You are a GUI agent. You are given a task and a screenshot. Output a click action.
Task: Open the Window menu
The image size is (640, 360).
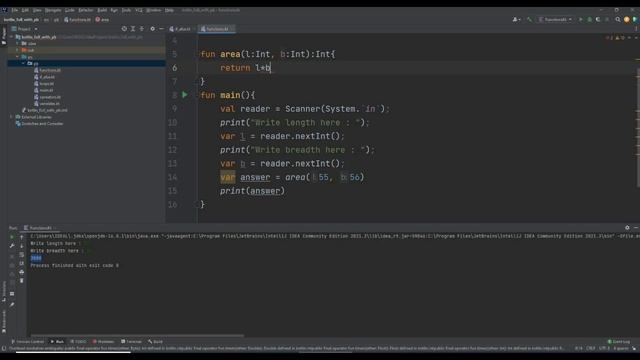(x=153, y=10)
